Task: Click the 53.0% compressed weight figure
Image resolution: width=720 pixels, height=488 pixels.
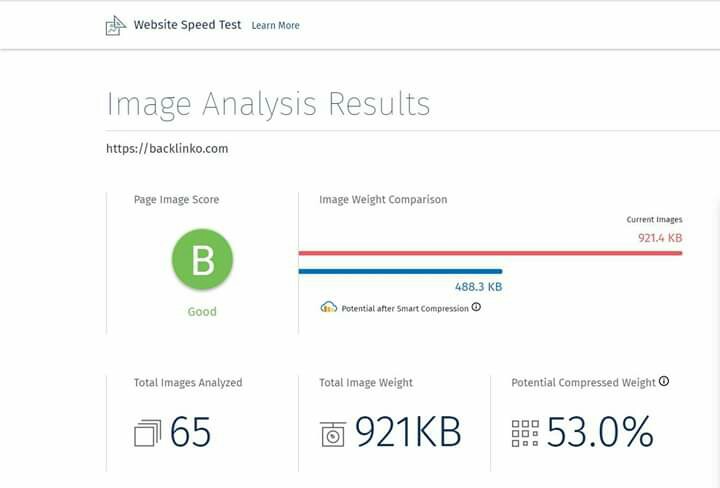Action: [600, 432]
